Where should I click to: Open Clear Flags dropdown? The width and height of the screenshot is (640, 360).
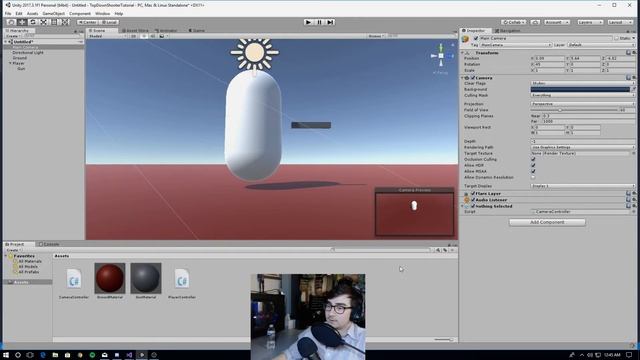pos(583,83)
